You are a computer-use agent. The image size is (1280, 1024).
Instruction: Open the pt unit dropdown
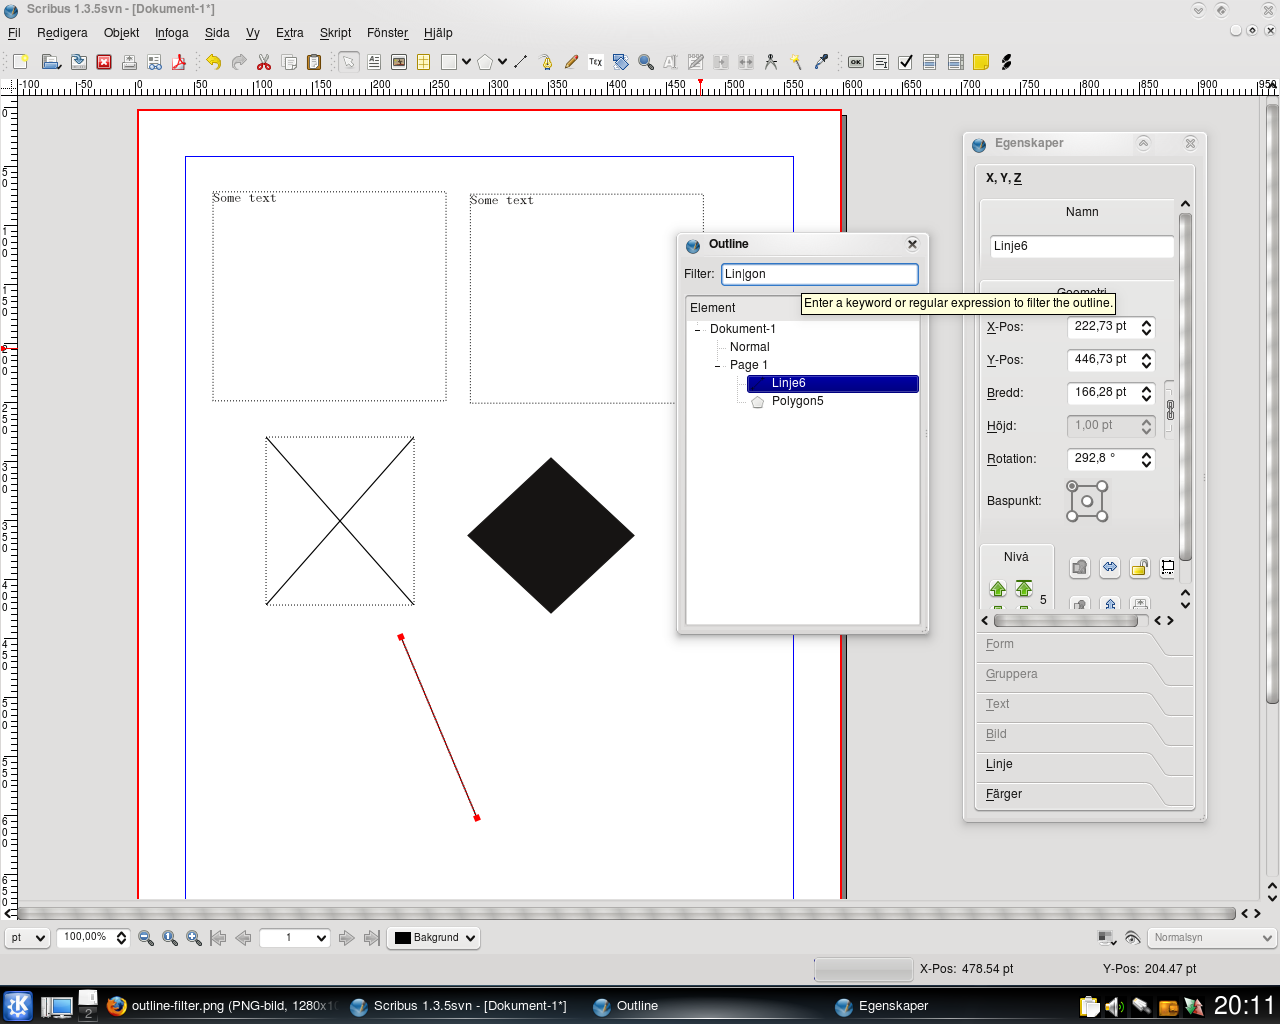(x=27, y=938)
